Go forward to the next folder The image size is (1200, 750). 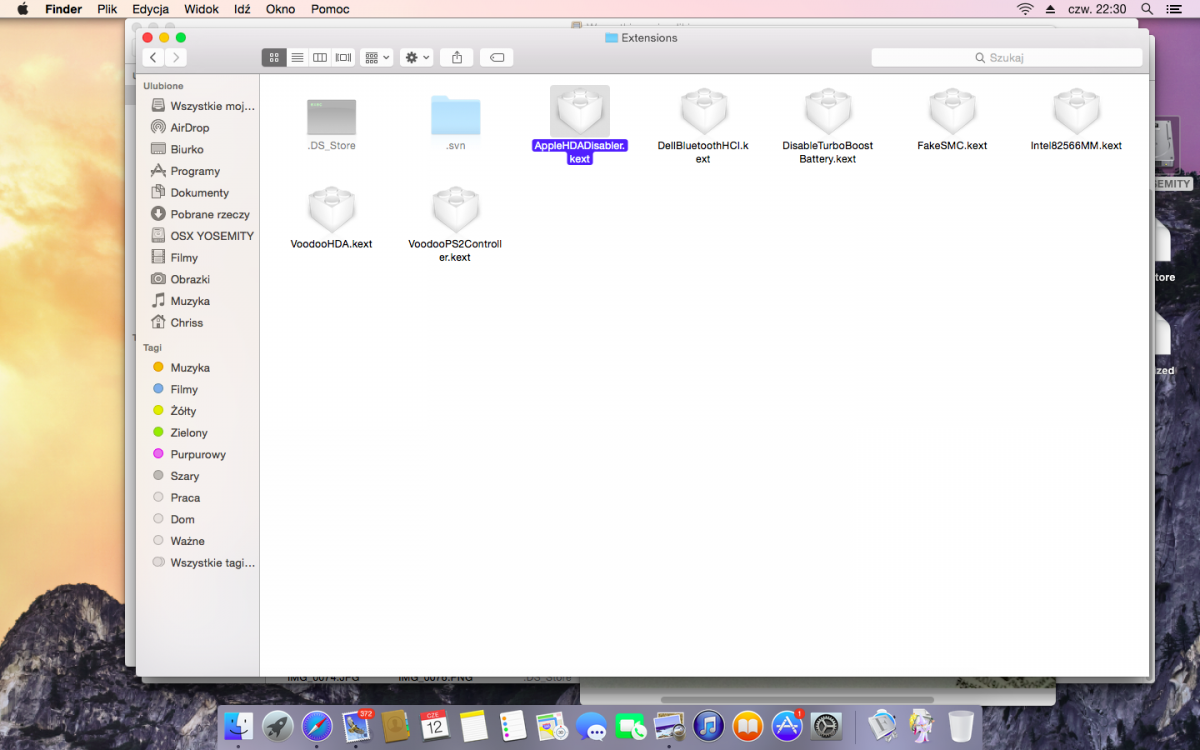click(176, 58)
